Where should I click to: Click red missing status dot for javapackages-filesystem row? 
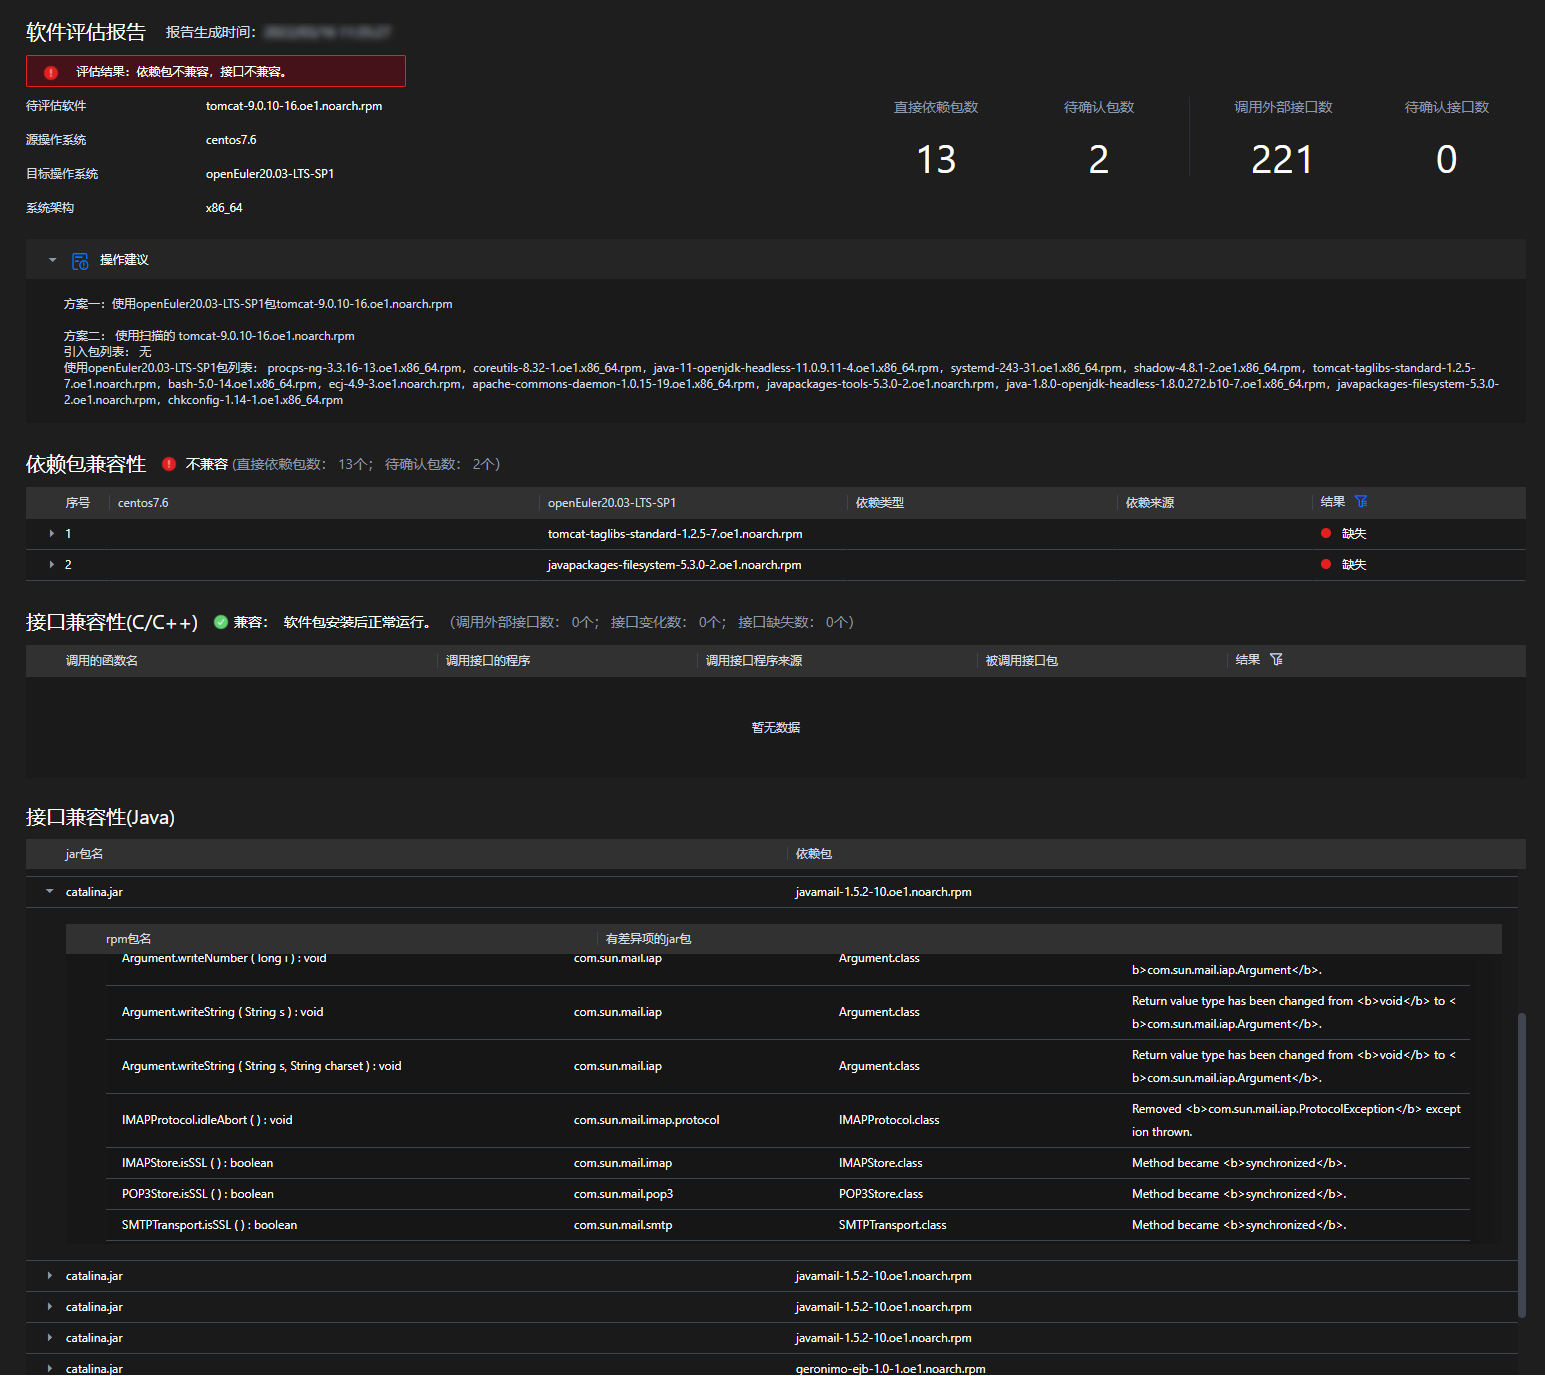pyautogui.click(x=1326, y=565)
